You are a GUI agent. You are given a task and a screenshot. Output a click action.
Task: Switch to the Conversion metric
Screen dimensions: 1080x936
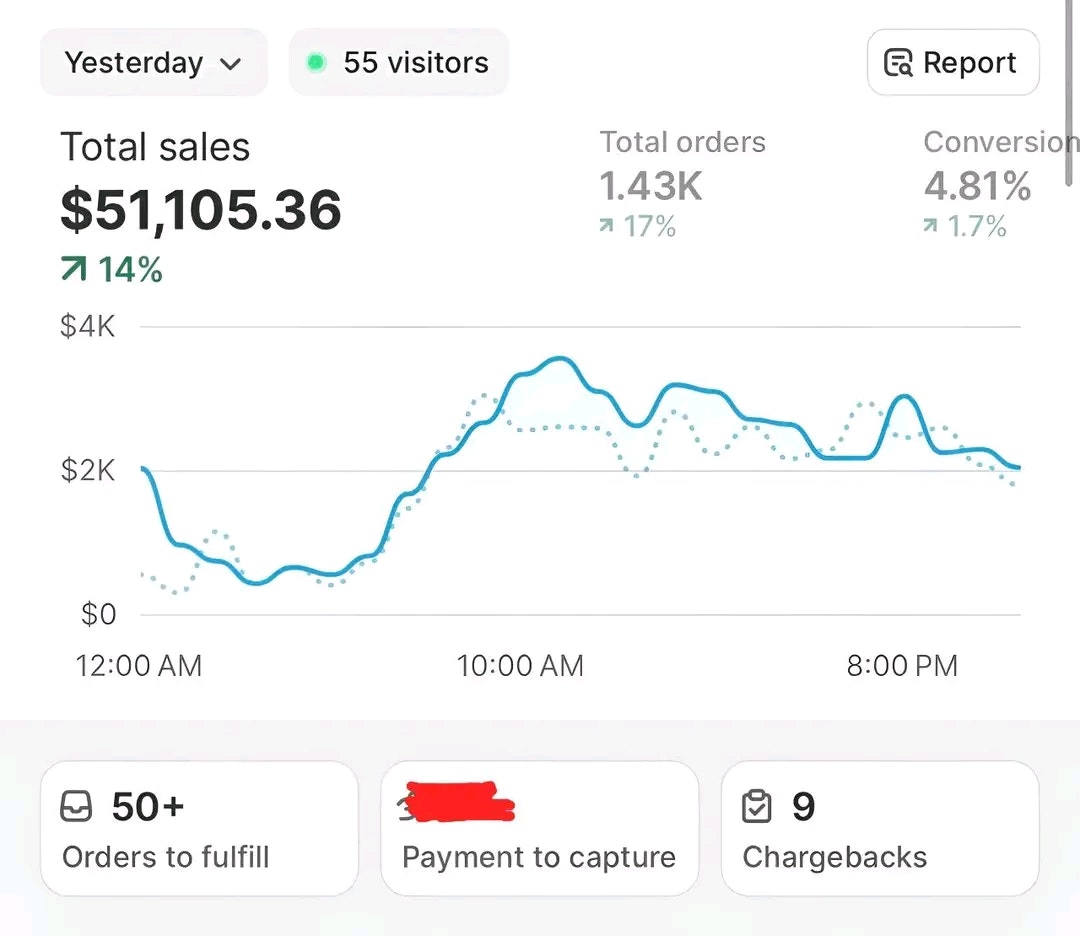click(x=995, y=143)
